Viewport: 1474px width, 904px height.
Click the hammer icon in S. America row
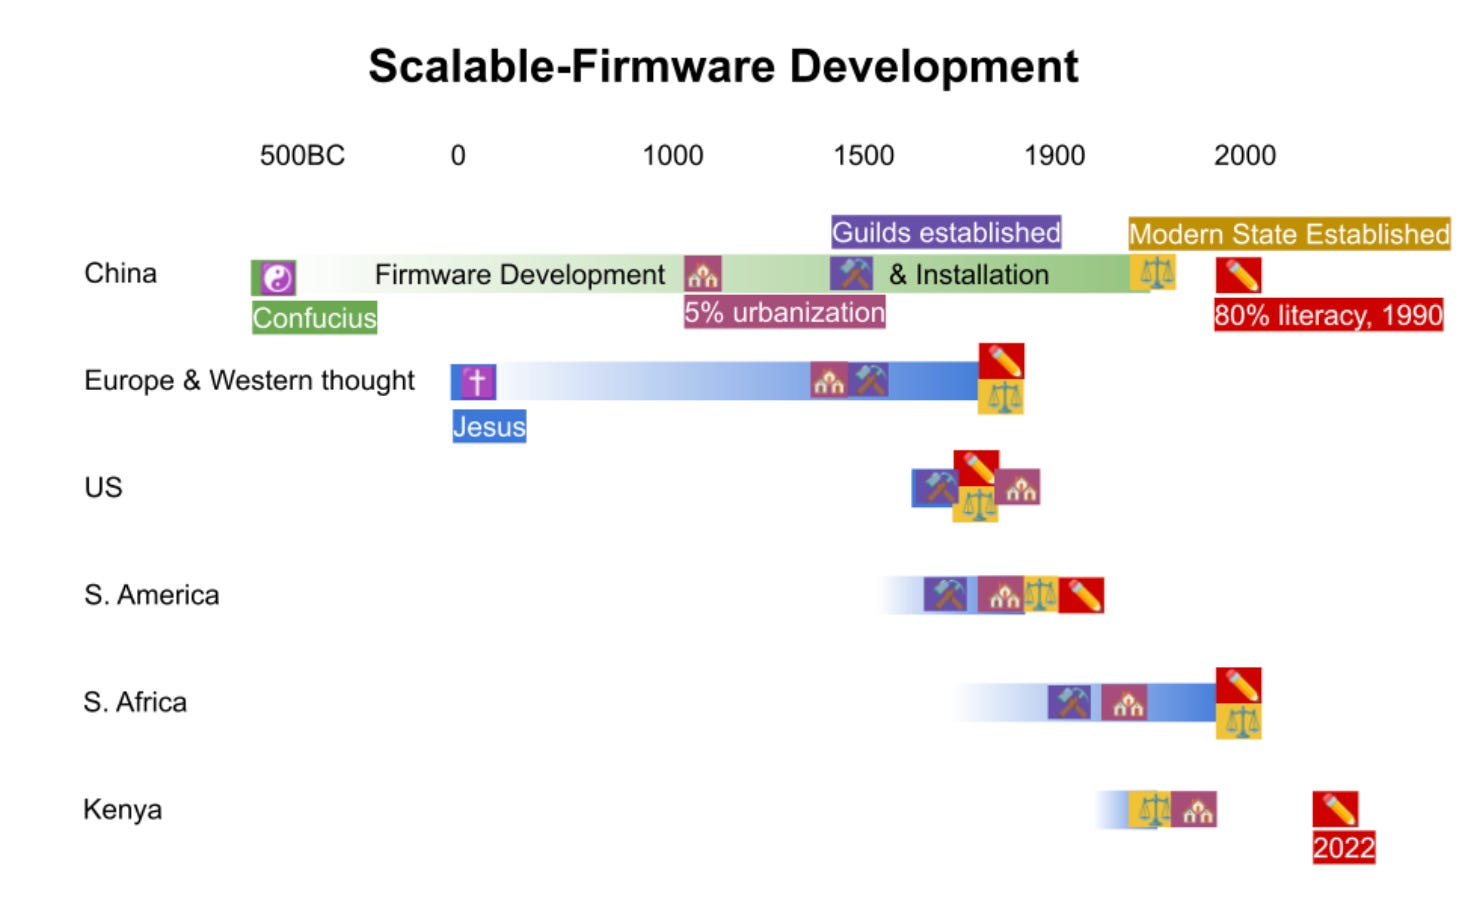tap(945, 595)
